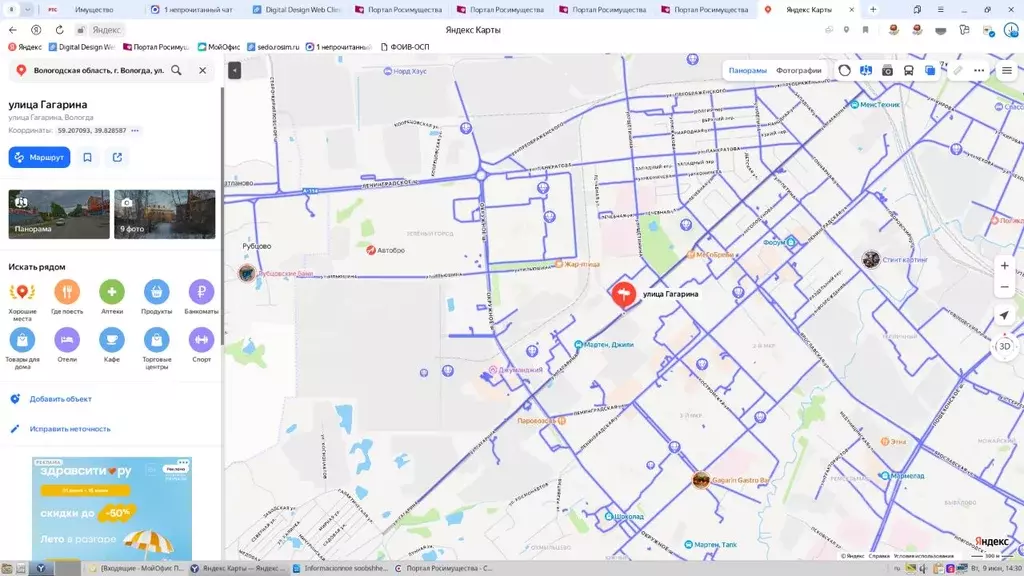Click the search magnifier icon
The height and width of the screenshot is (576, 1024).
click(176, 70)
